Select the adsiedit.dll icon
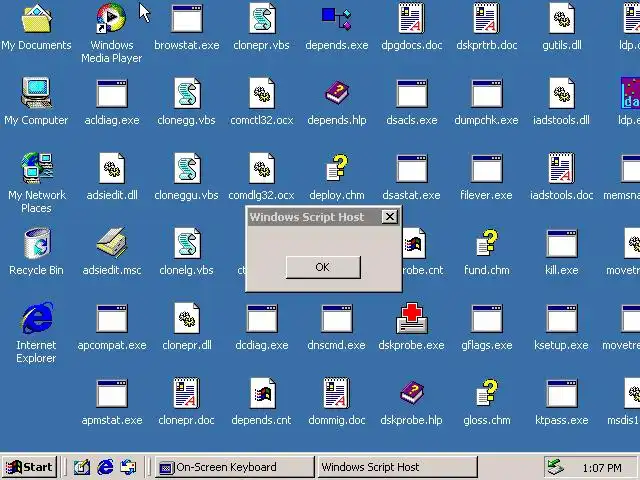640x480 pixels. pos(112,168)
